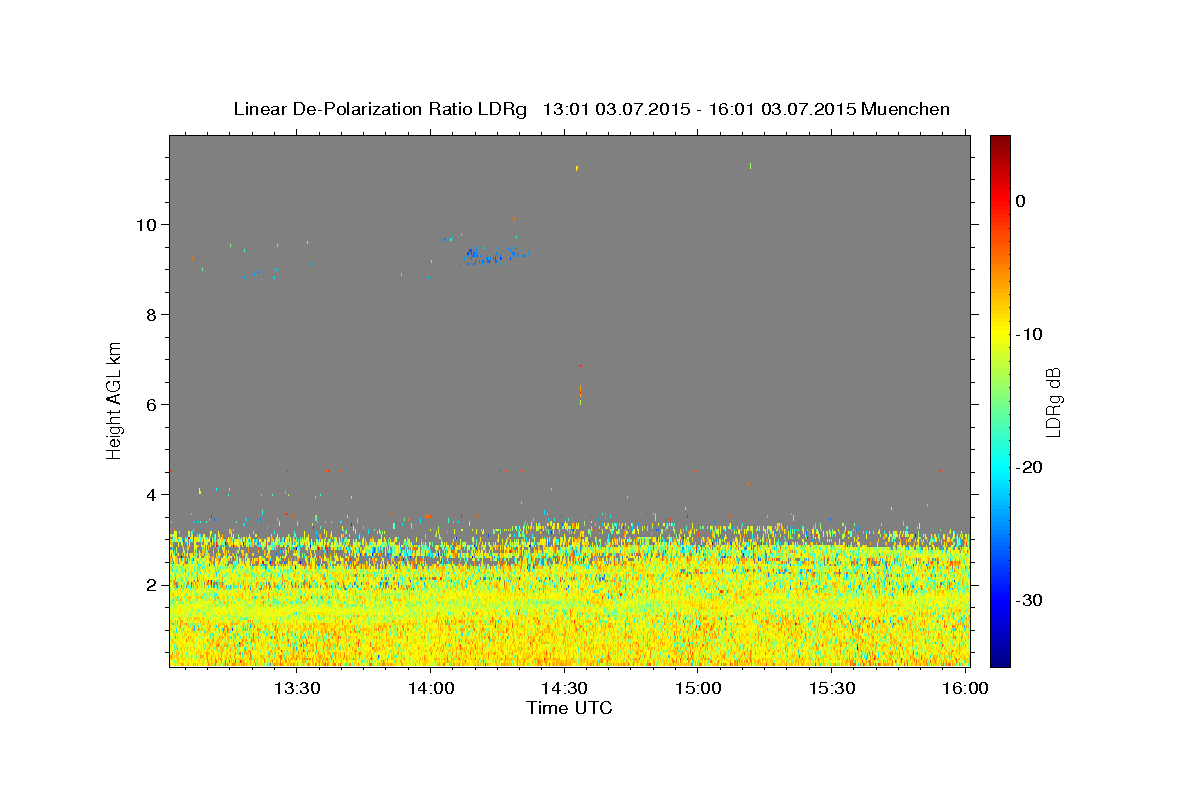Viewport: 1200px width, 800px height.
Task: Click the colorbar value -20
Action: point(1029,467)
